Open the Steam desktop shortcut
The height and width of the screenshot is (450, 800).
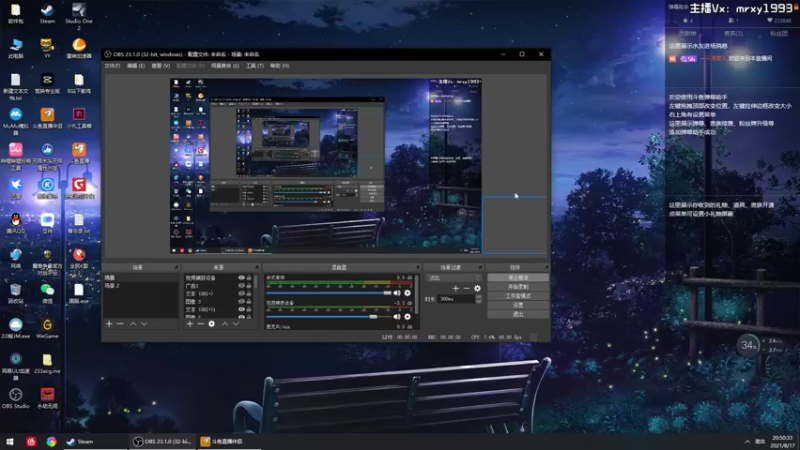coord(47,13)
